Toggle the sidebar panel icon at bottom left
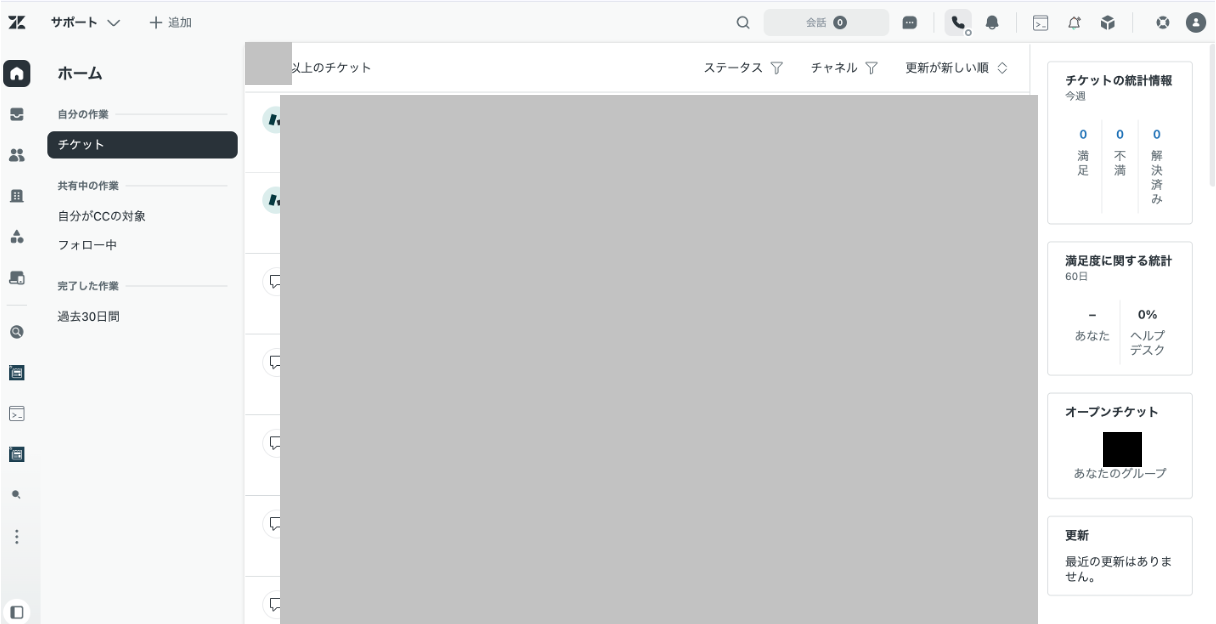 (x=17, y=611)
